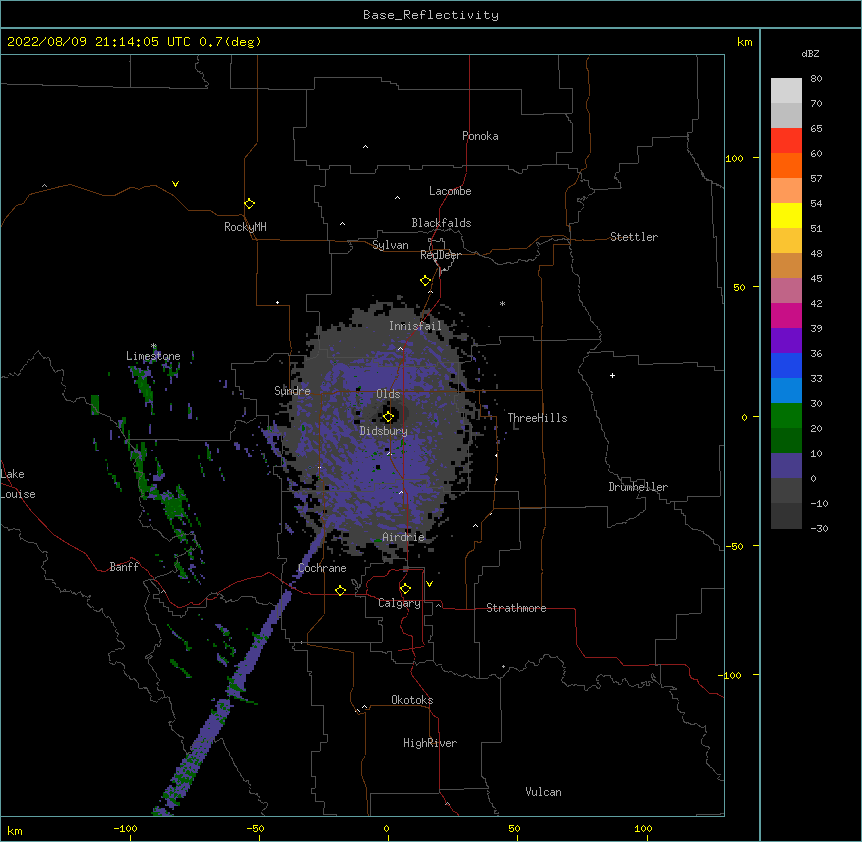Select the lightest 70-80 dBZ color band
Viewport: 862px width, 842px height.
[x=786, y=91]
